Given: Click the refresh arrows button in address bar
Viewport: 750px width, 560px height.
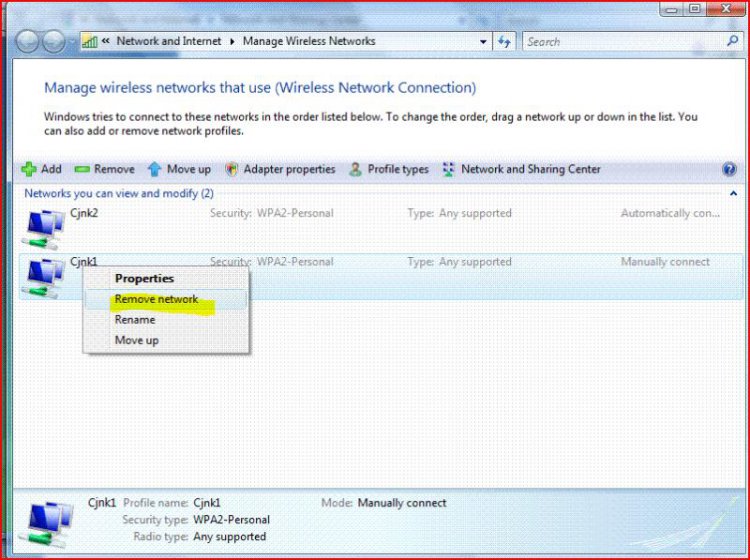Looking at the screenshot, I should coord(504,42).
